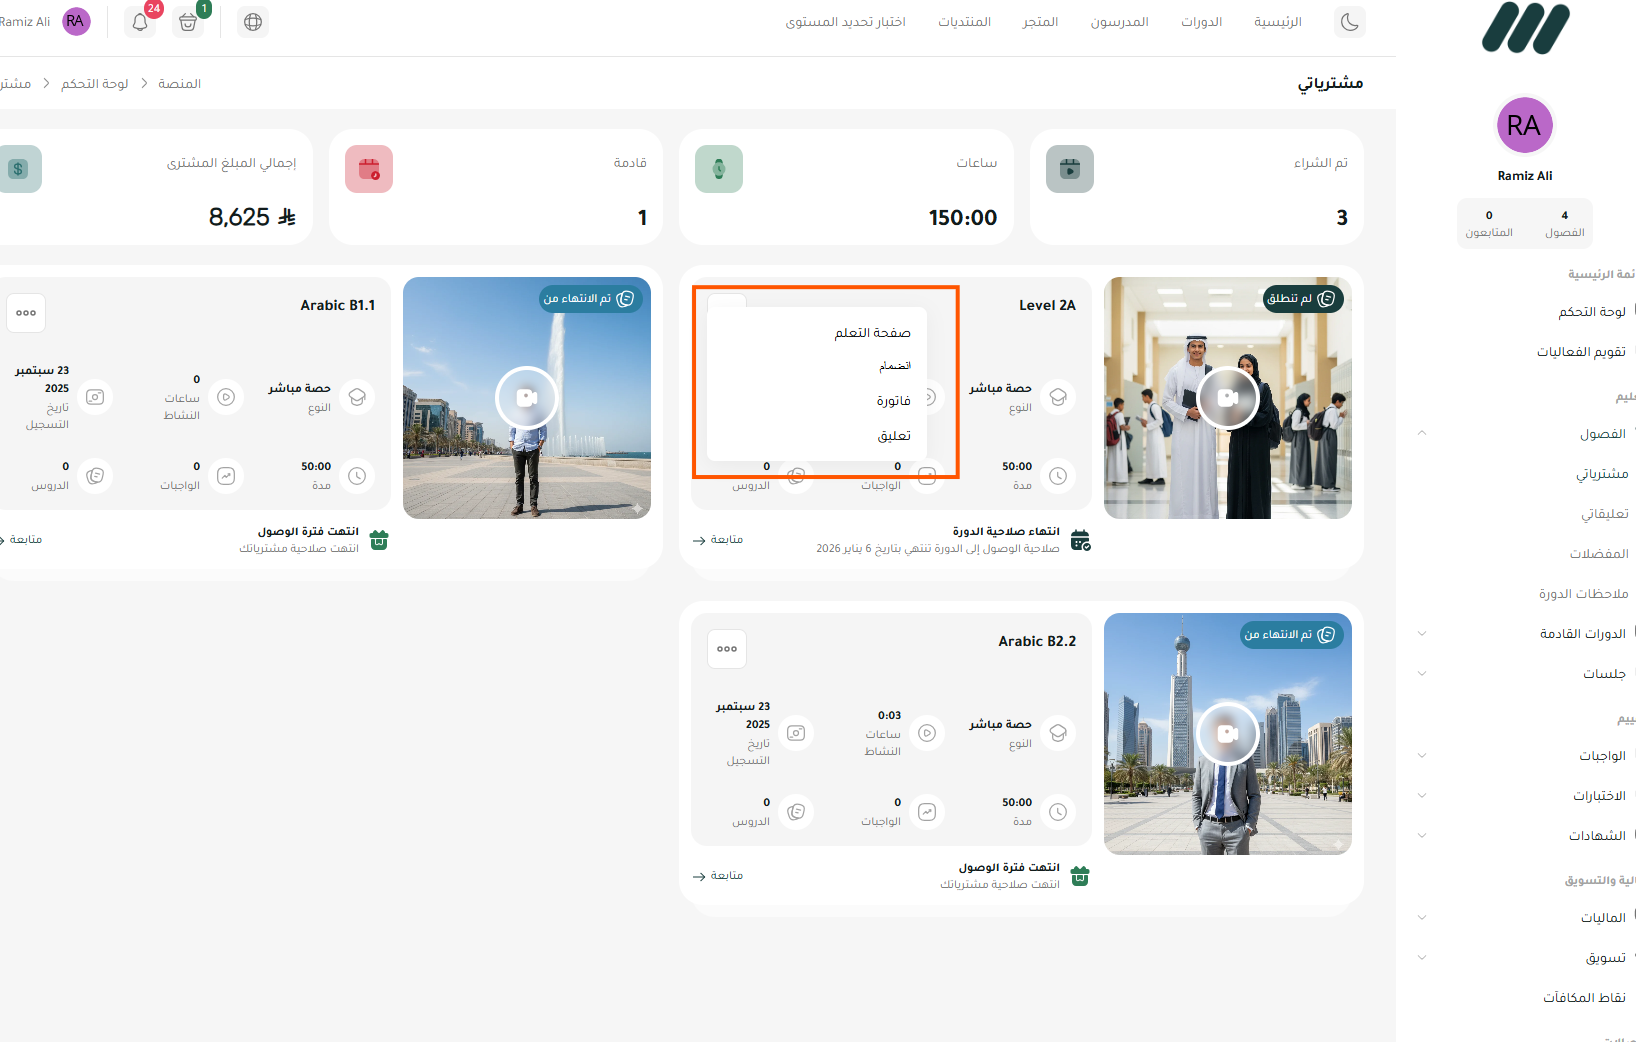This screenshot has width=1636, height=1042.
Task: Open تقويم الفعاليات in the sidebar
Action: point(1581,352)
